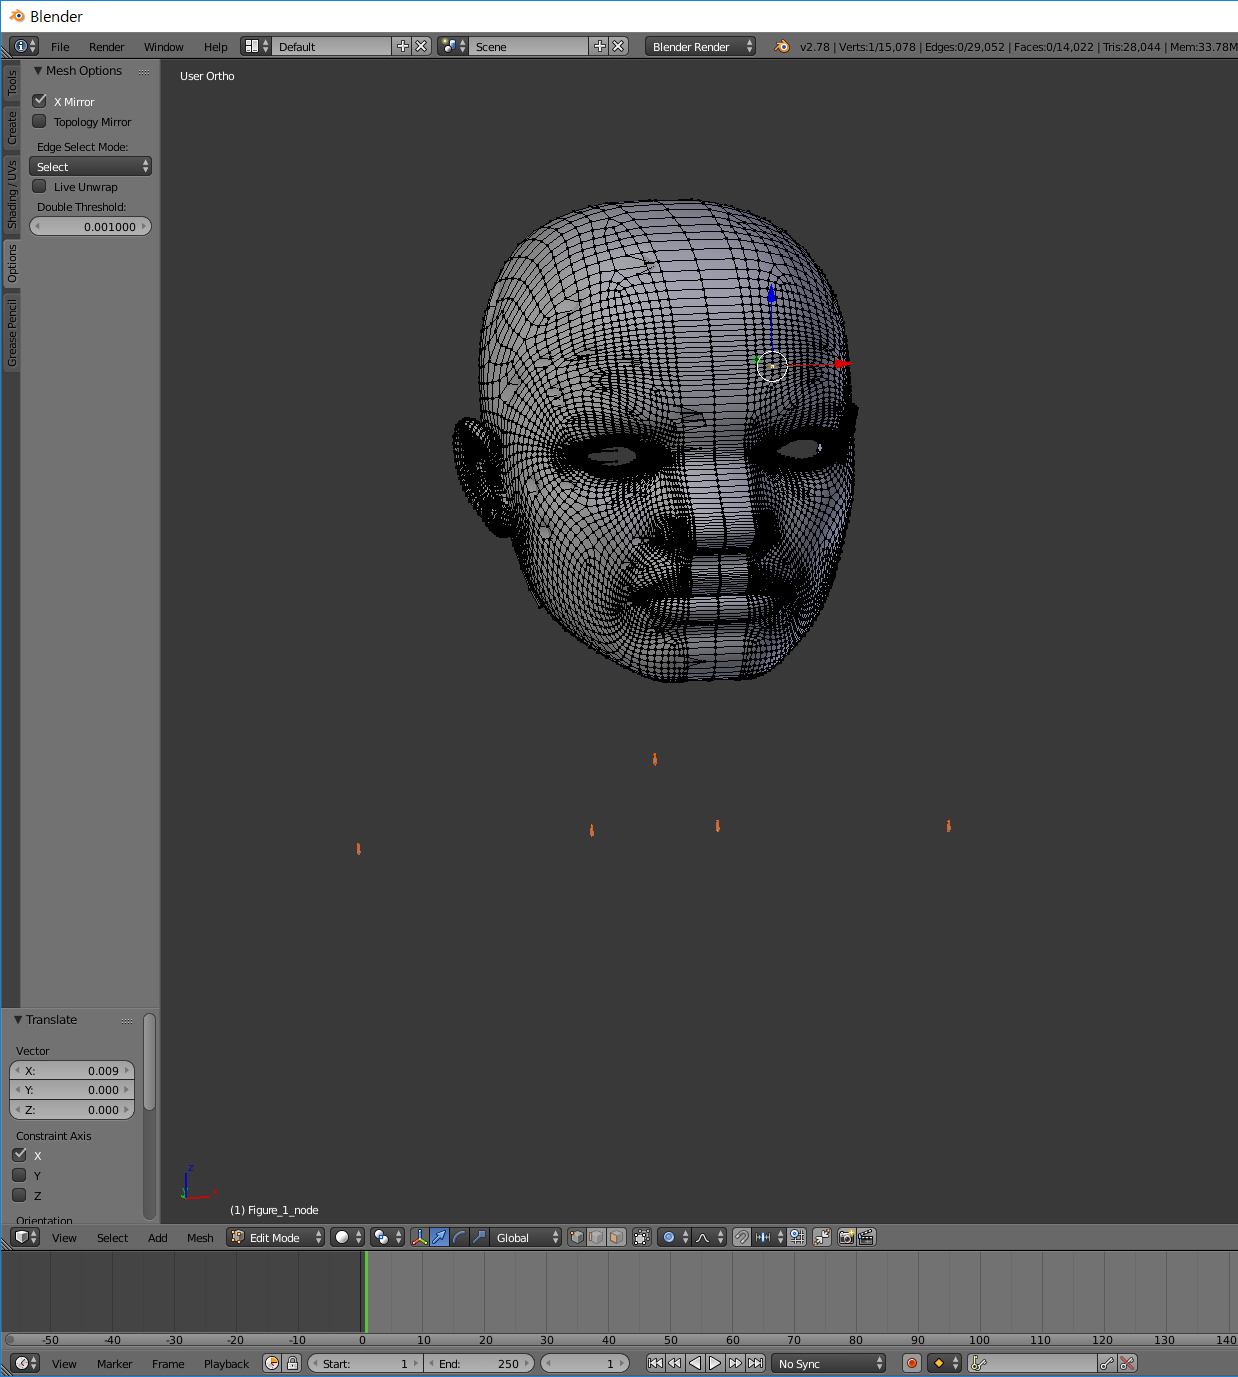This screenshot has width=1238, height=1377.
Task: Enable the Live Unwrap checkbox
Action: coord(39,186)
